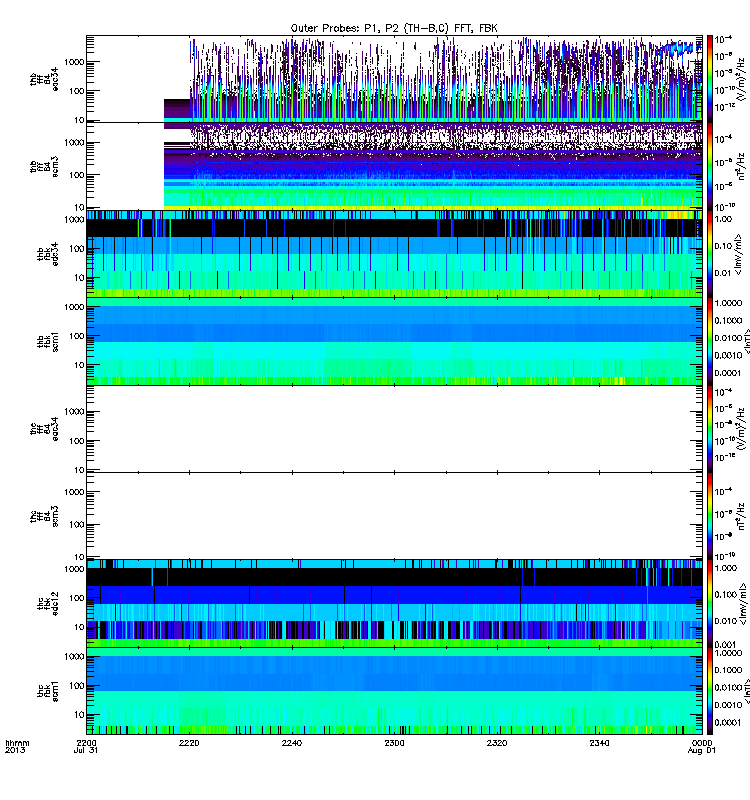Image resolution: width=750 pixels, height=800 pixels.
Task: Select the '2320' time axis label
Action: [497, 743]
